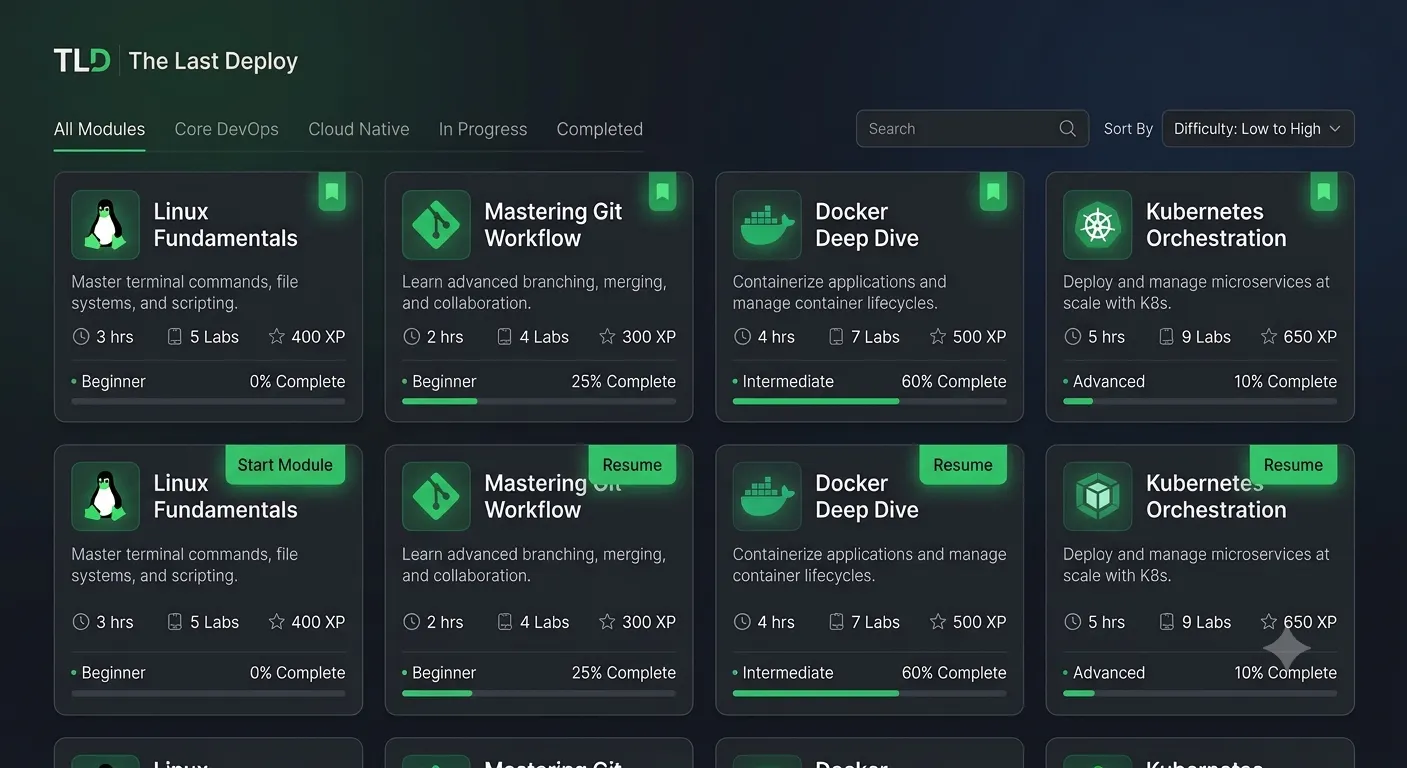Click the "Sort By" label
The image size is (1407, 768).
(x=1128, y=129)
